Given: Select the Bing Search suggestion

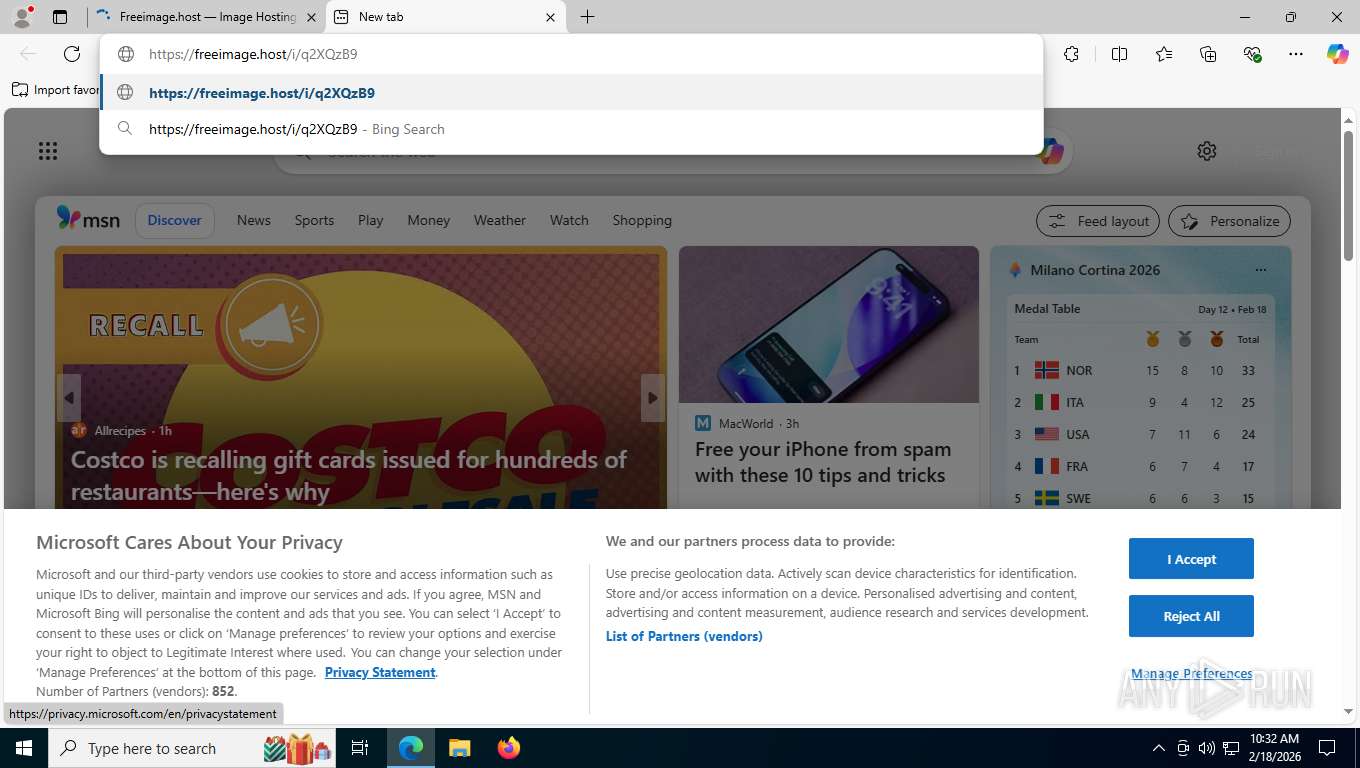Looking at the screenshot, I should tap(571, 129).
